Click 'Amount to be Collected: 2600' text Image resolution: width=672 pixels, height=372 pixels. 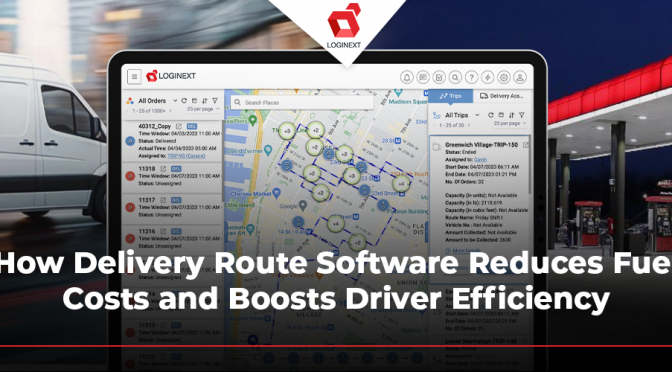[x=478, y=240]
